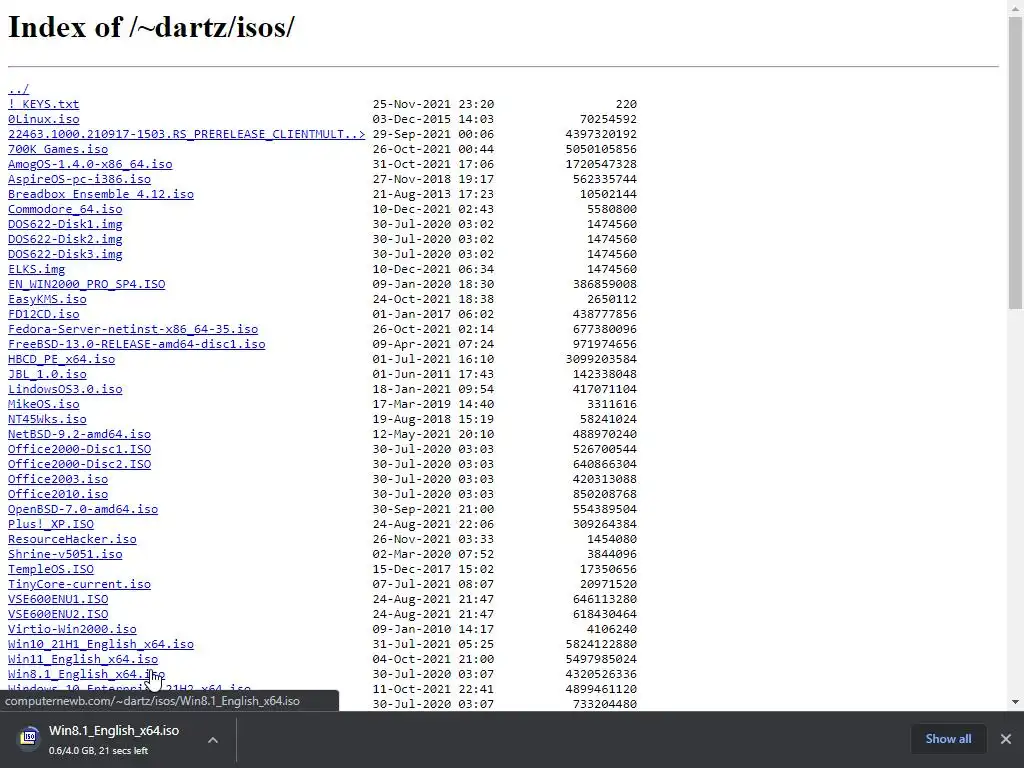This screenshot has height=768, width=1024.
Task: Click NetBSD-9.2-amd64.iso link
Action: (80, 434)
